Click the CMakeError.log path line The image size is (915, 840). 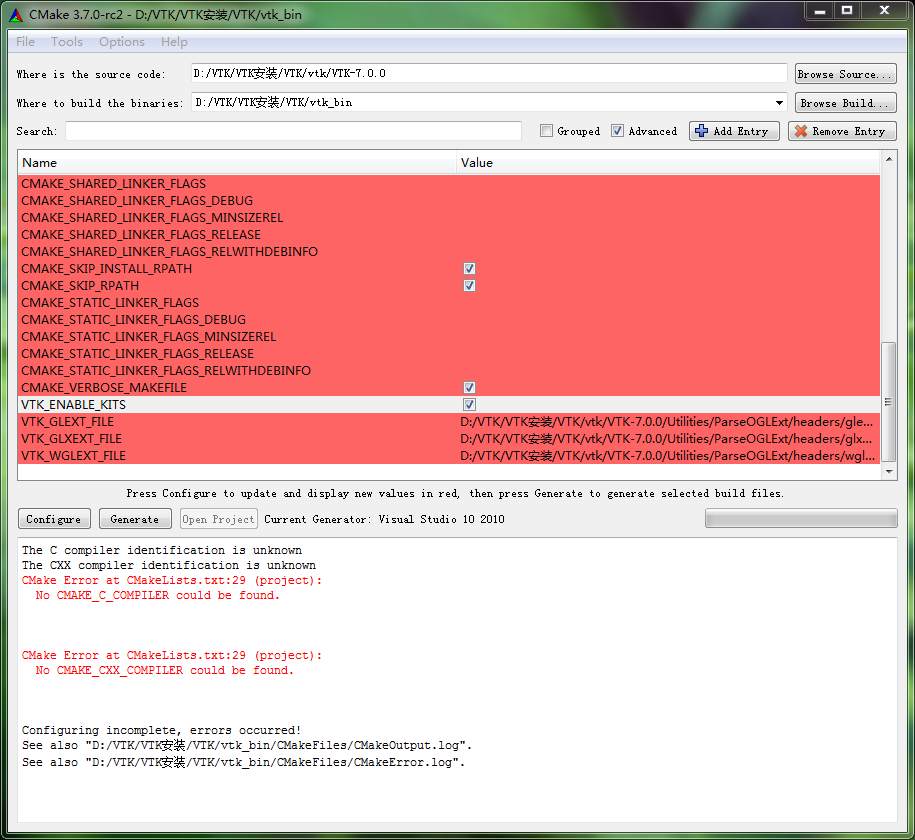[x=243, y=762]
